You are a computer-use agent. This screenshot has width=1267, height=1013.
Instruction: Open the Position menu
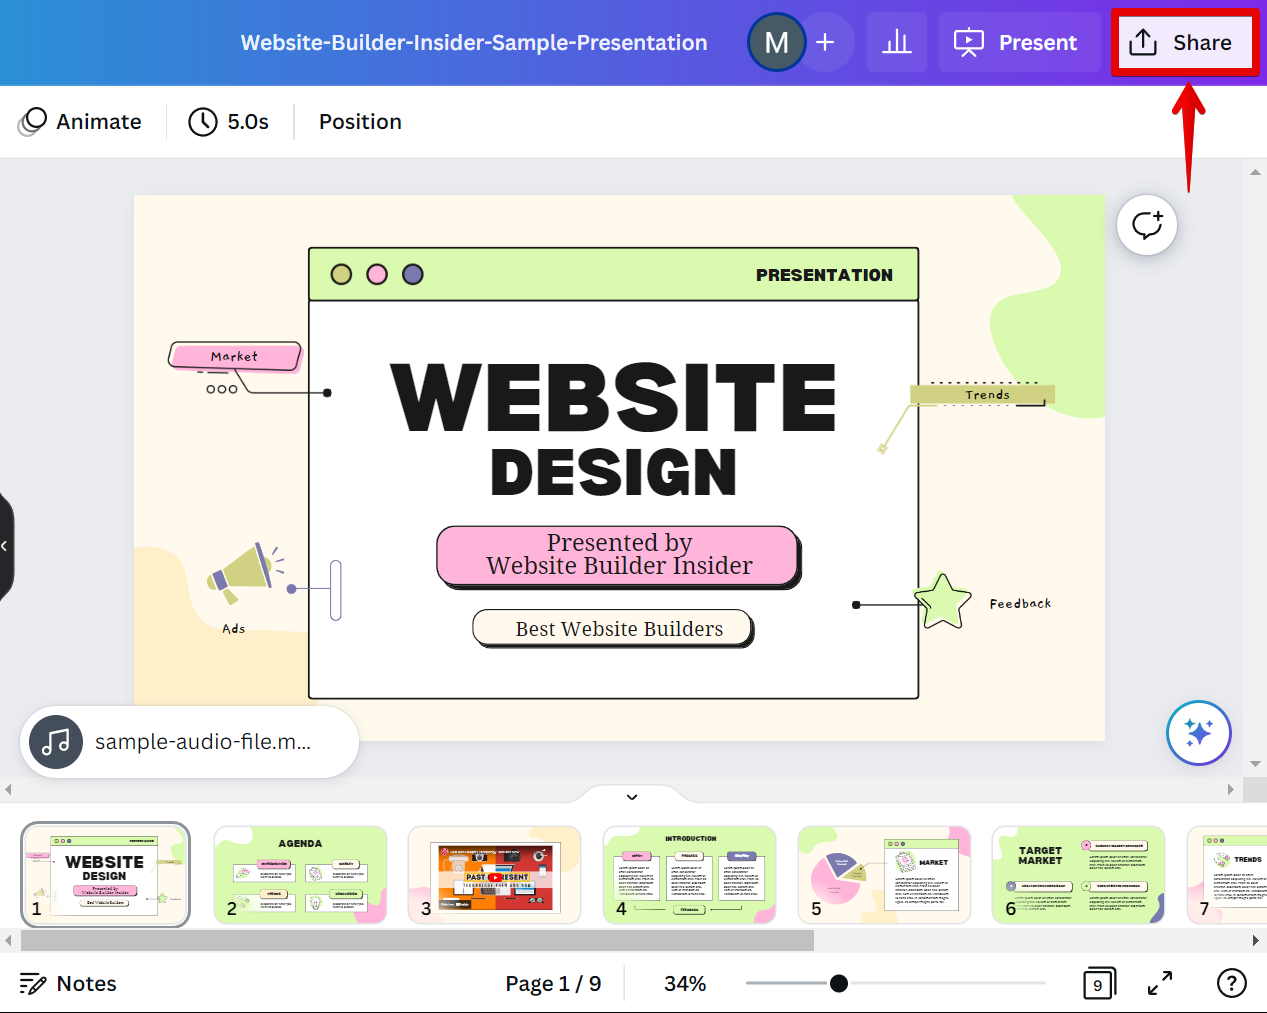coord(360,121)
